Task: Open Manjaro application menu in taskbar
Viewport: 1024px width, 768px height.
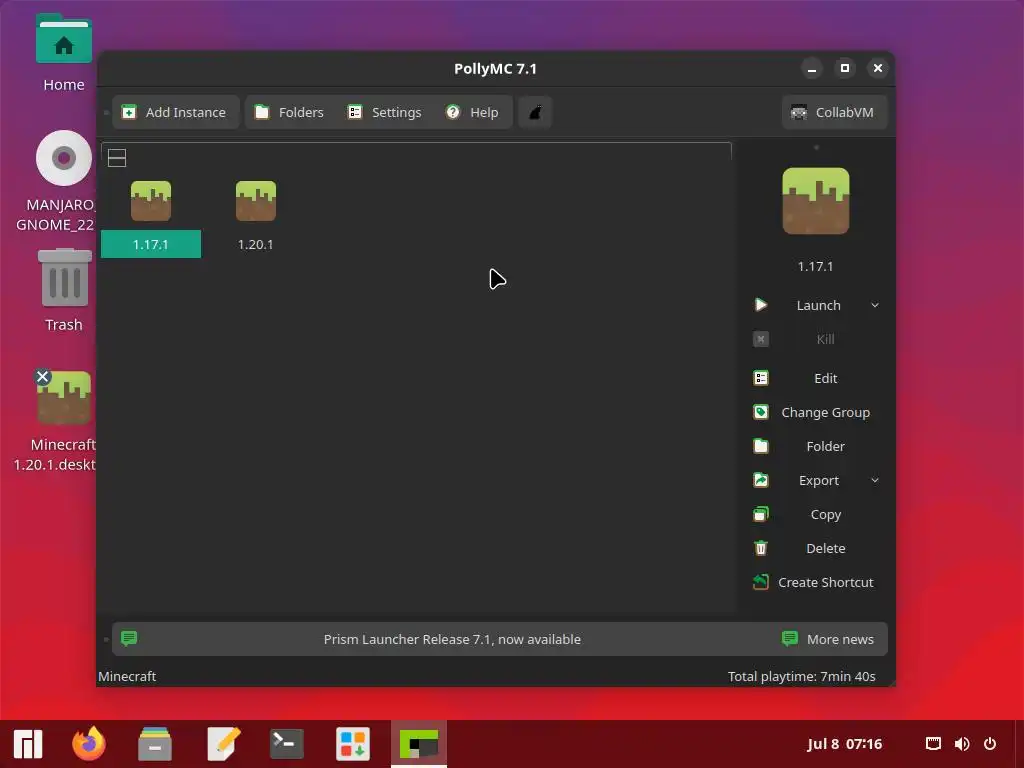Action: pyautogui.click(x=28, y=744)
